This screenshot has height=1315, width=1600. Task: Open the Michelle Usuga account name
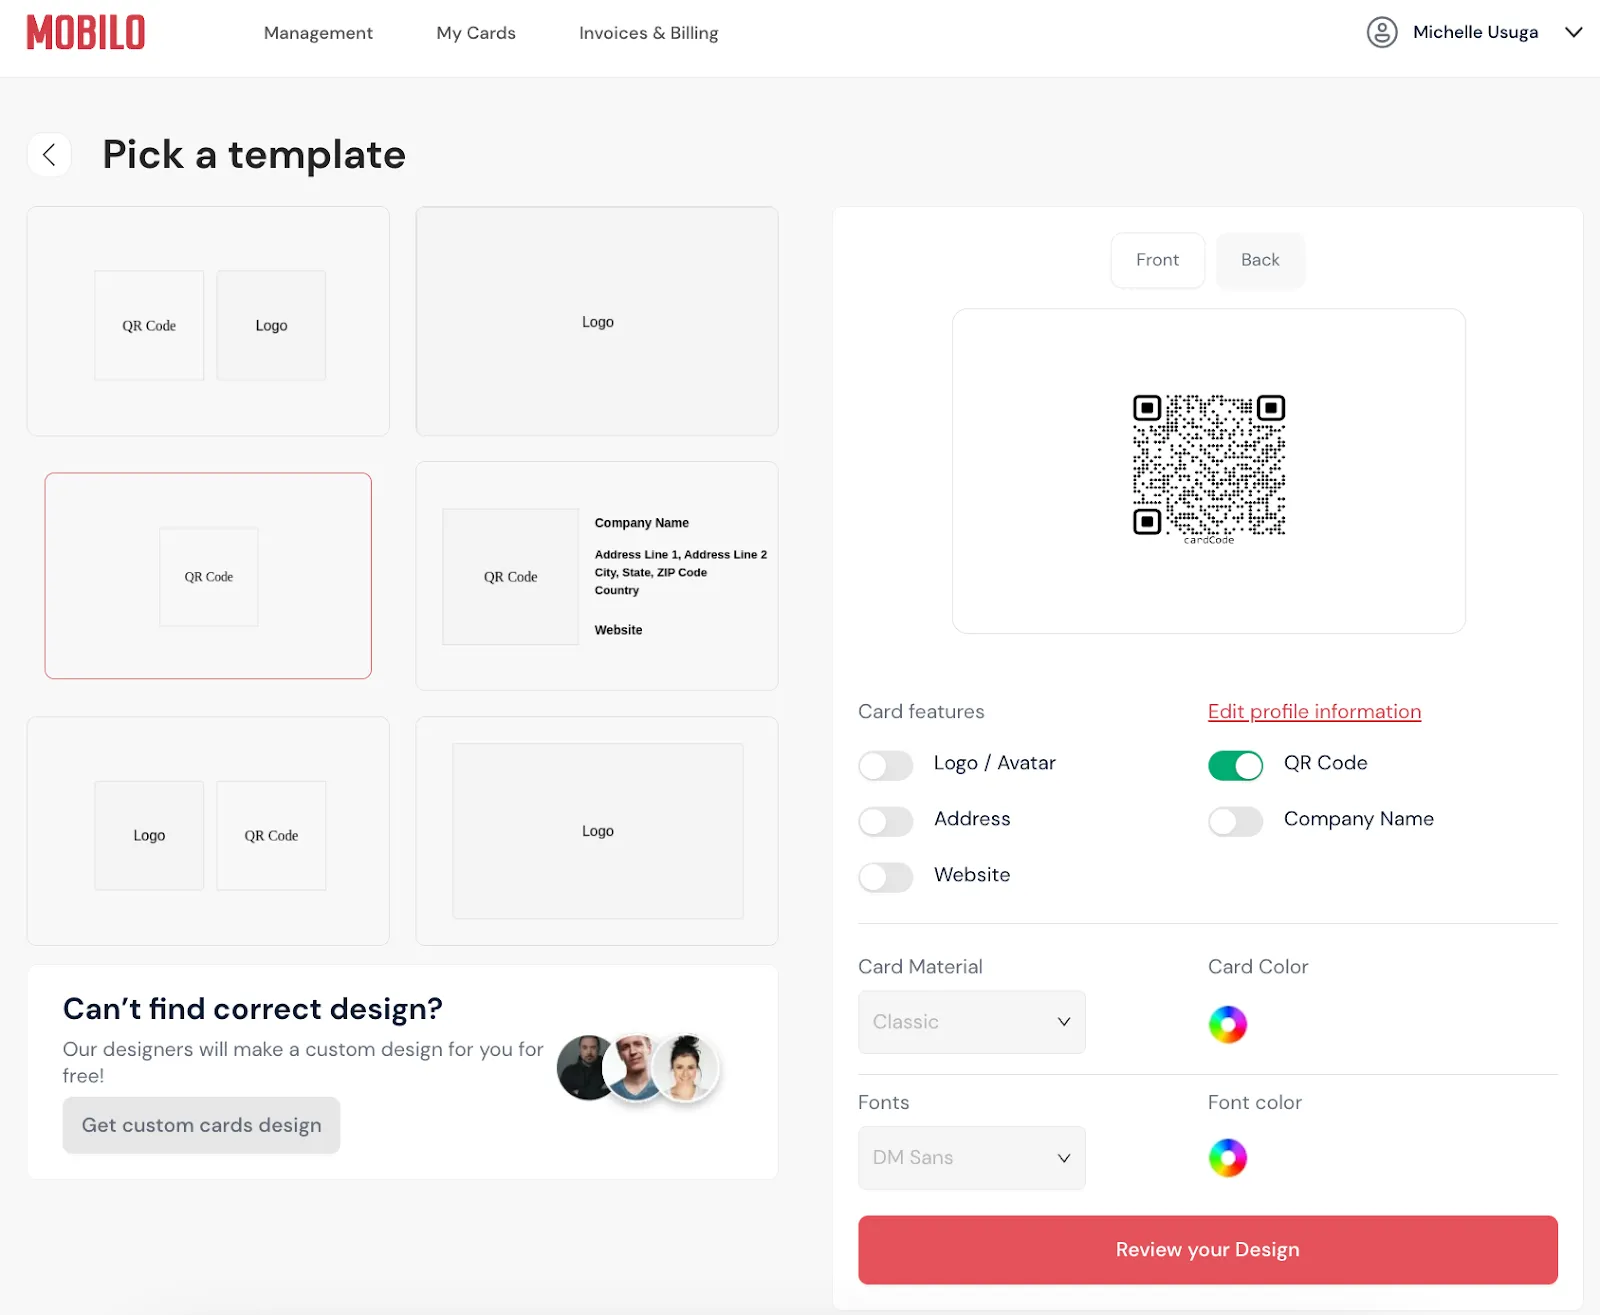click(1475, 32)
